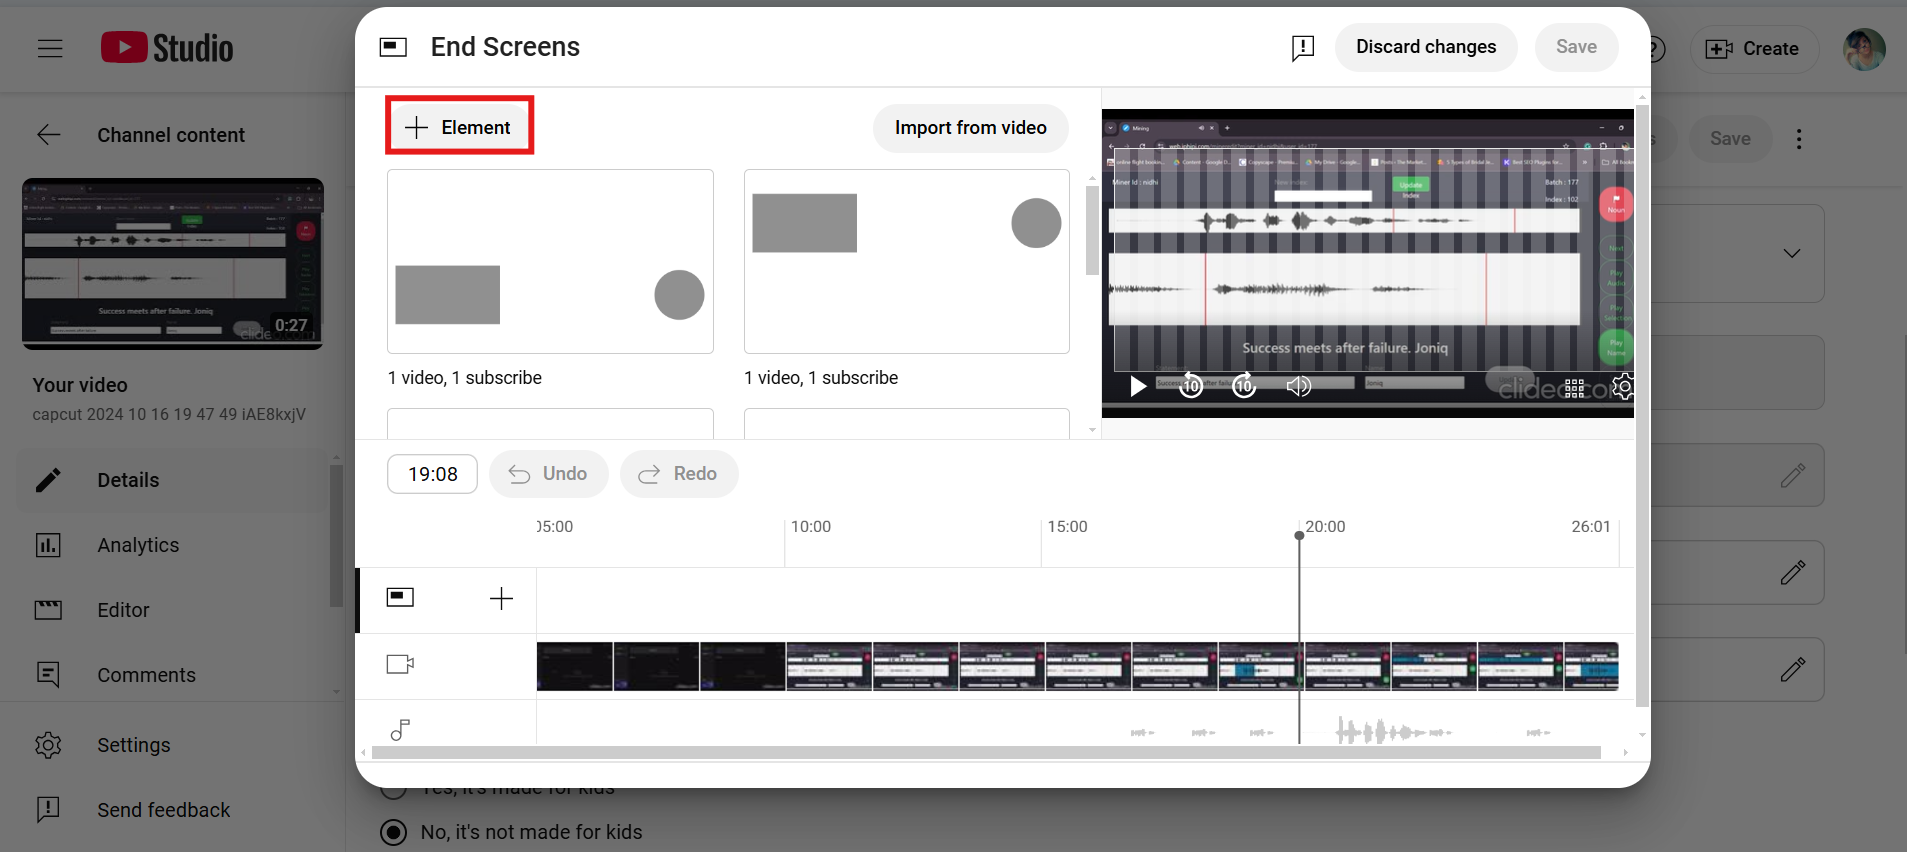Click the Settings gear icon in sidebar

click(x=48, y=745)
